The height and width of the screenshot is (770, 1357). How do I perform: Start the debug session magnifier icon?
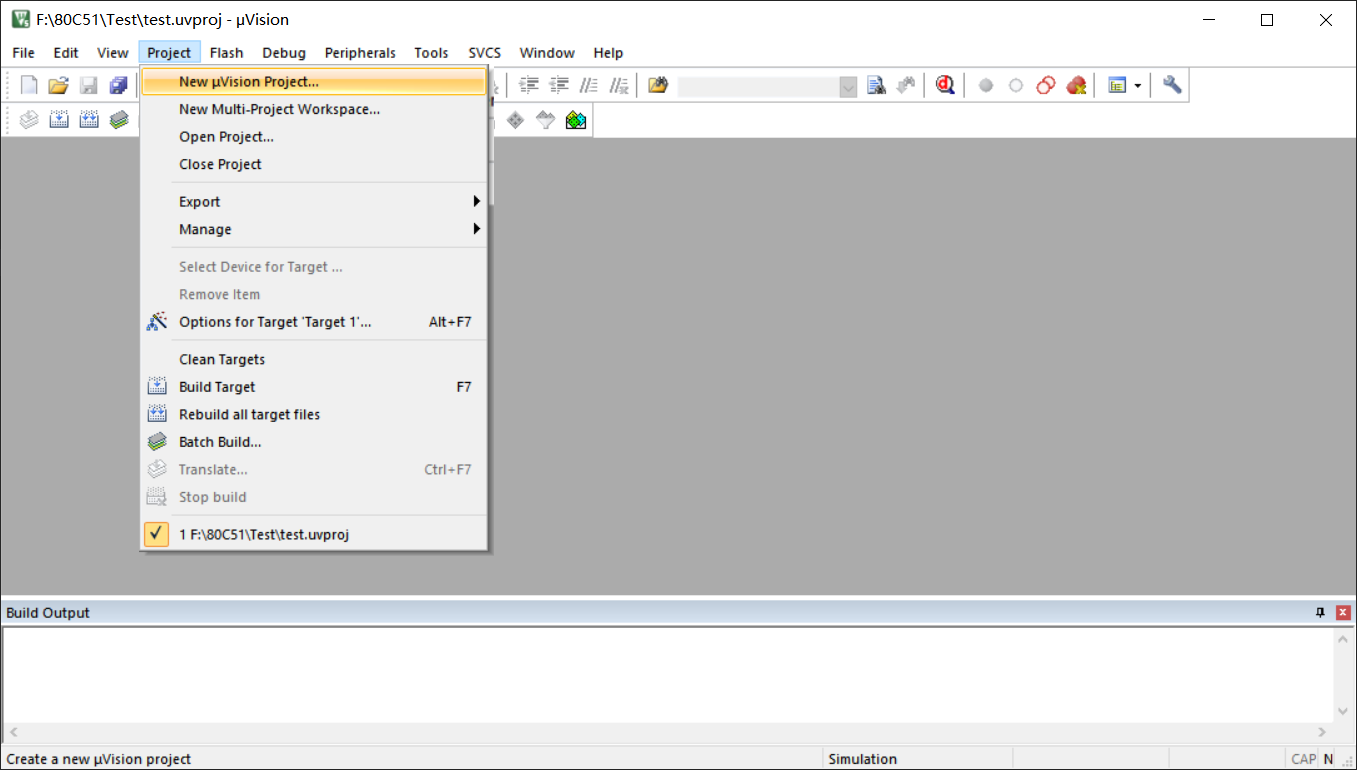[945, 86]
